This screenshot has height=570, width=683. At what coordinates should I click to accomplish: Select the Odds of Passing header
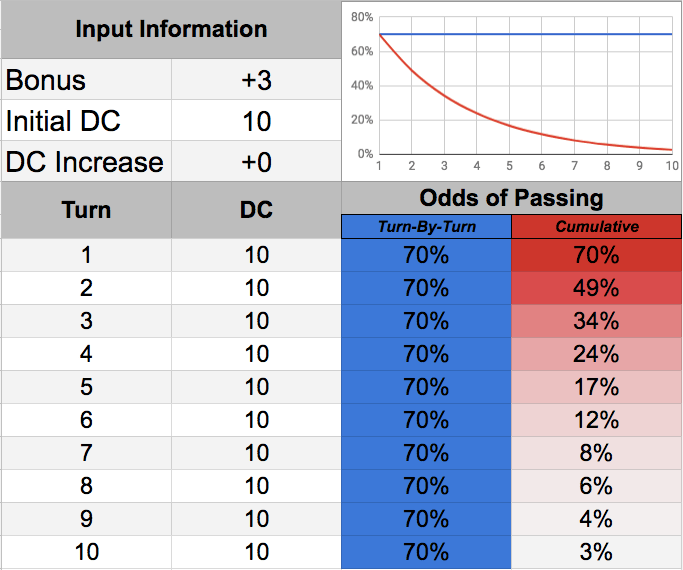[511, 196]
